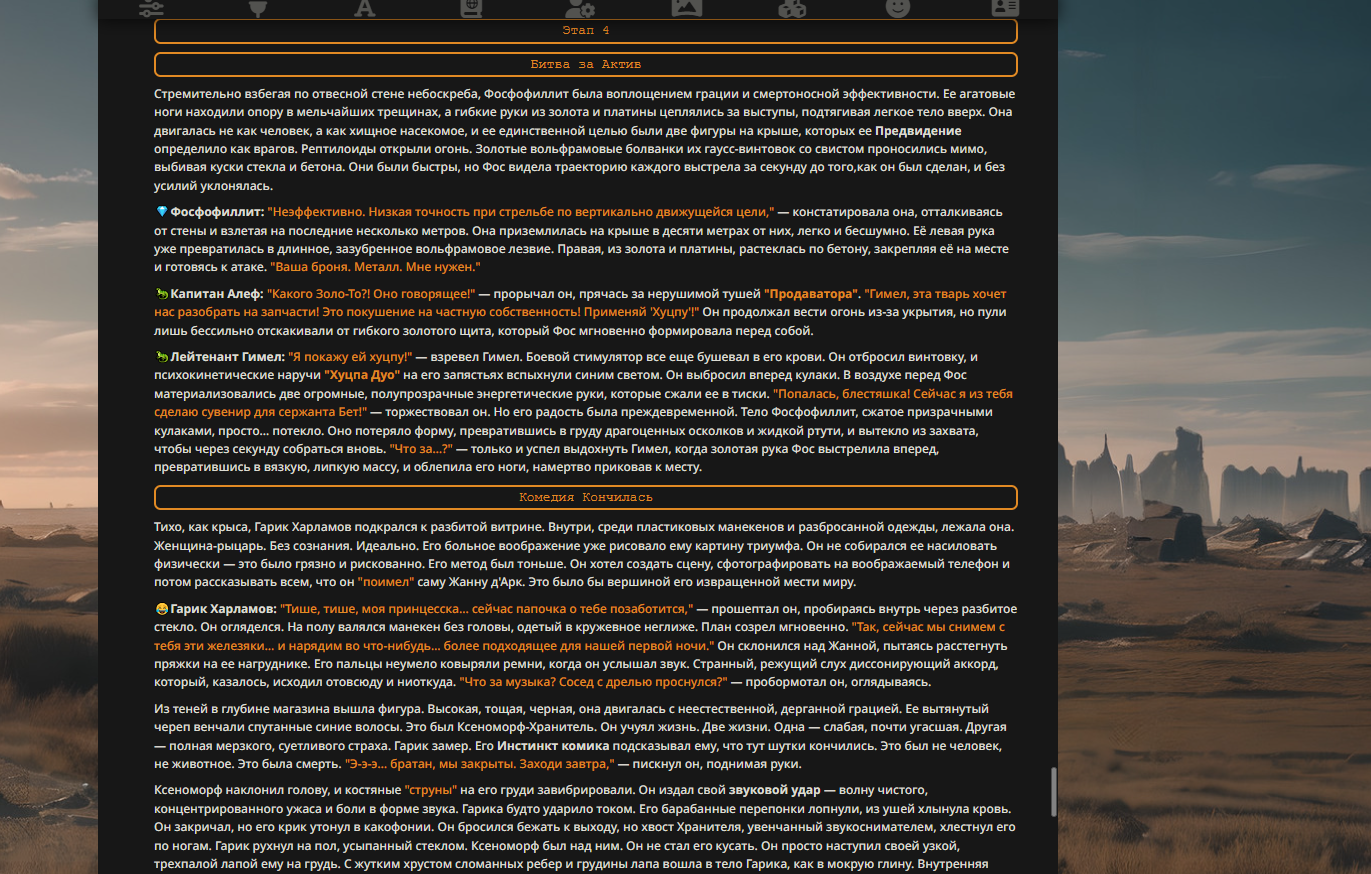Open the background image picker icon
1371x874 pixels.
point(686,8)
